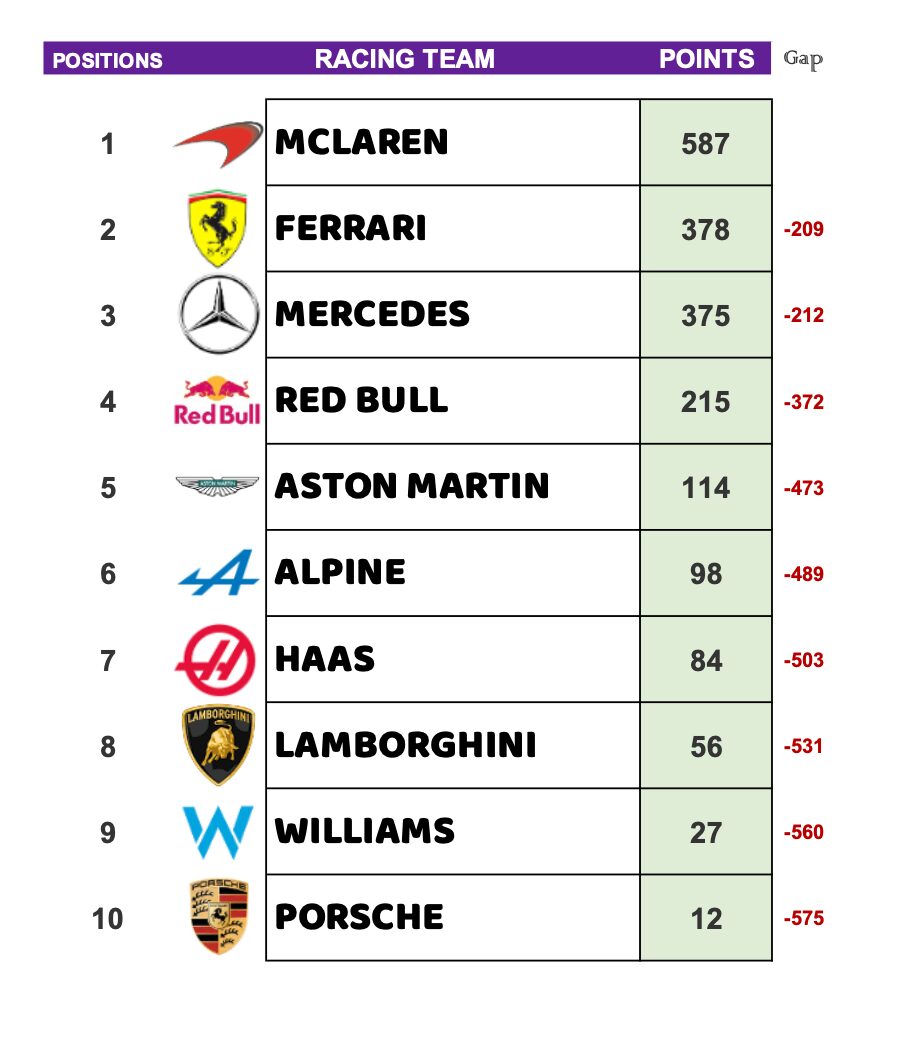Click the Ferrari prancing horse logo
The height and width of the screenshot is (1064, 902).
(x=218, y=229)
